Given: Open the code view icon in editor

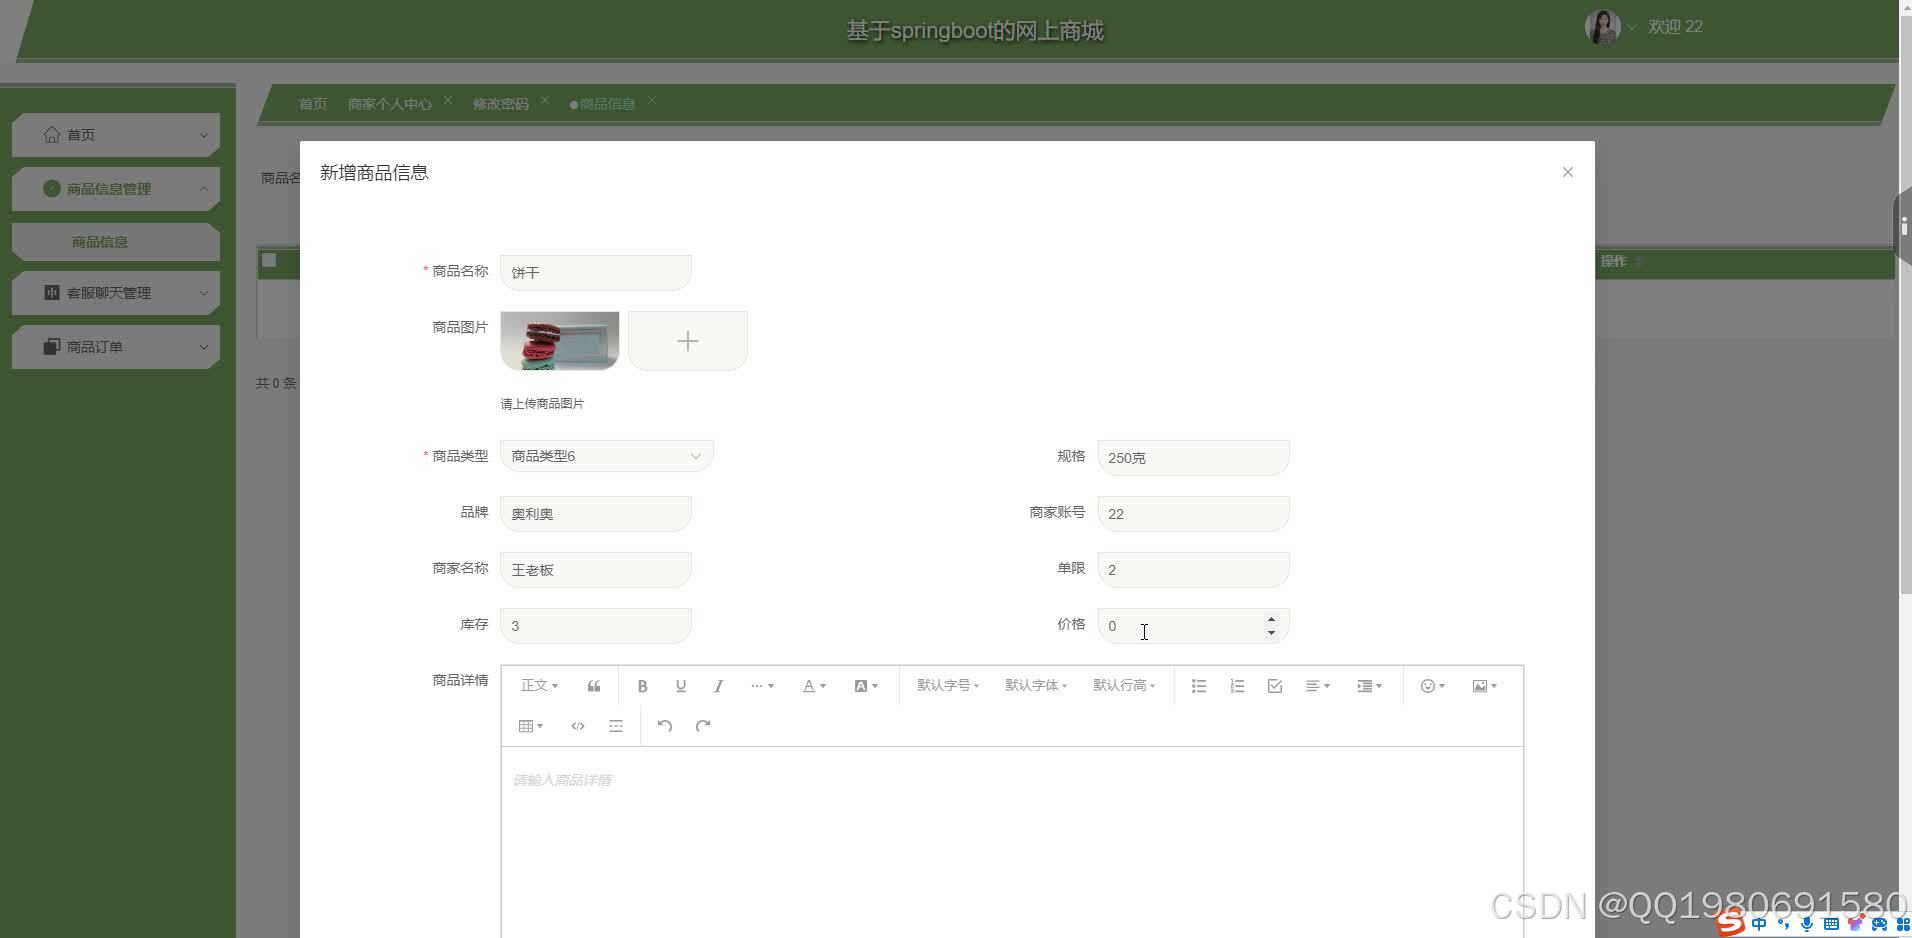Looking at the screenshot, I should pyautogui.click(x=577, y=725).
